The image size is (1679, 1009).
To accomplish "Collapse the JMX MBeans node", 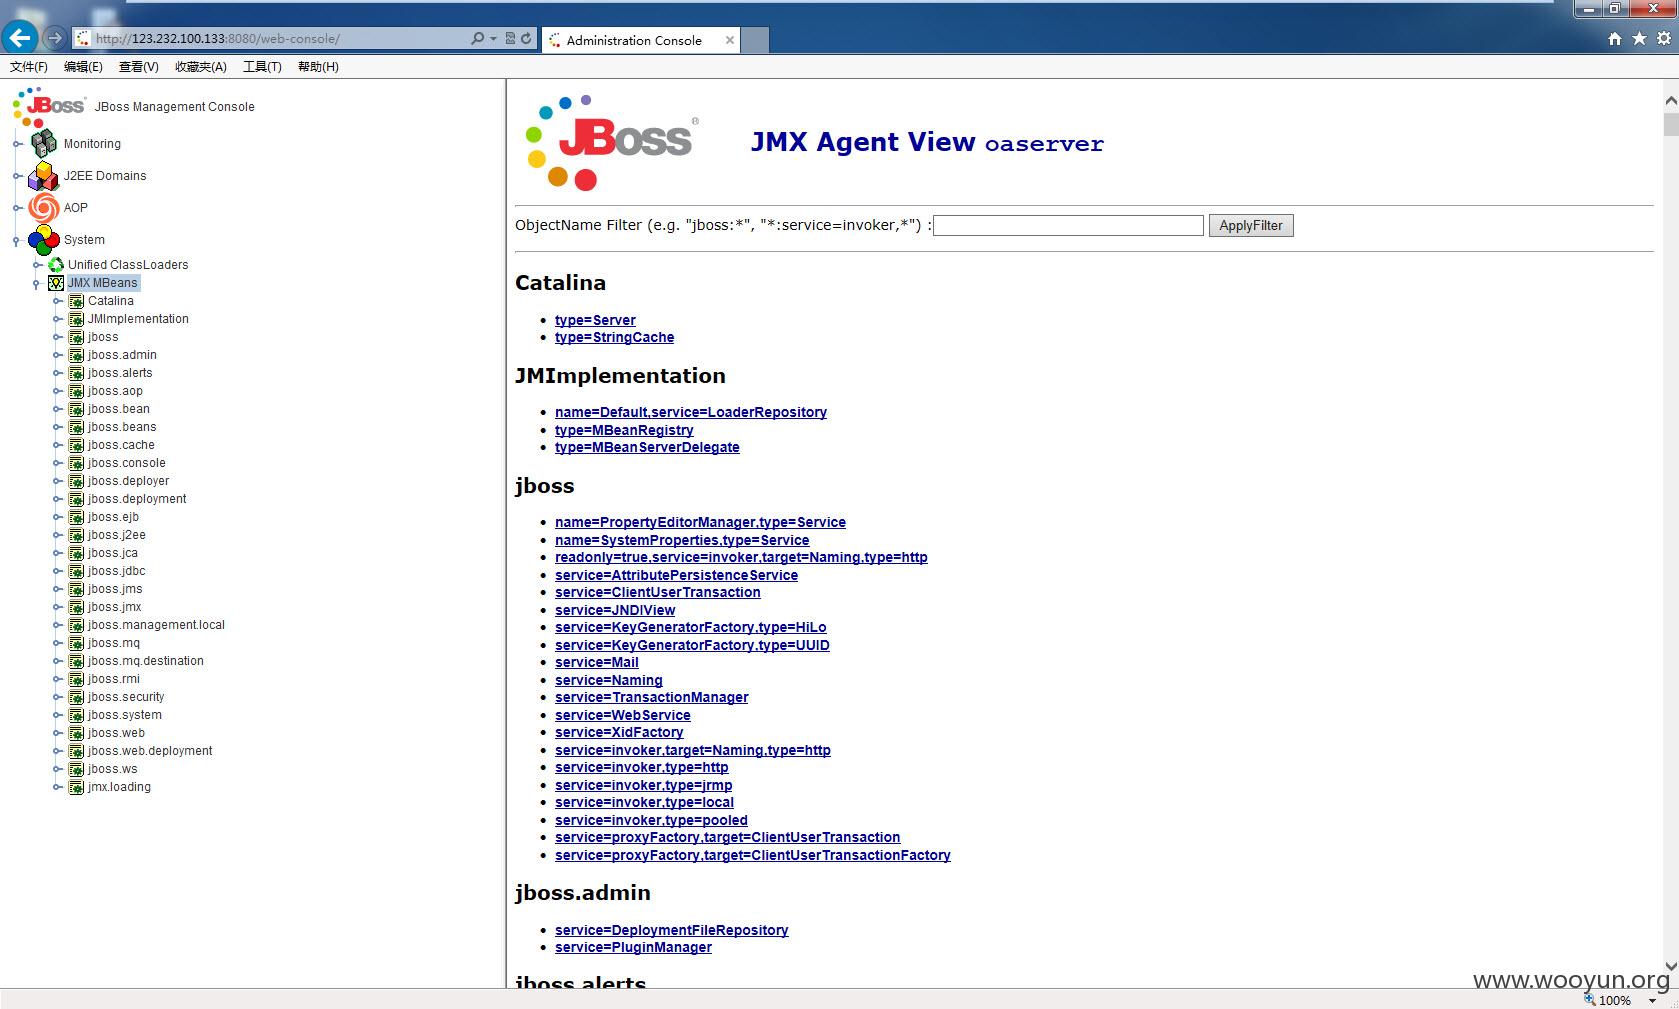I will click(x=37, y=283).
